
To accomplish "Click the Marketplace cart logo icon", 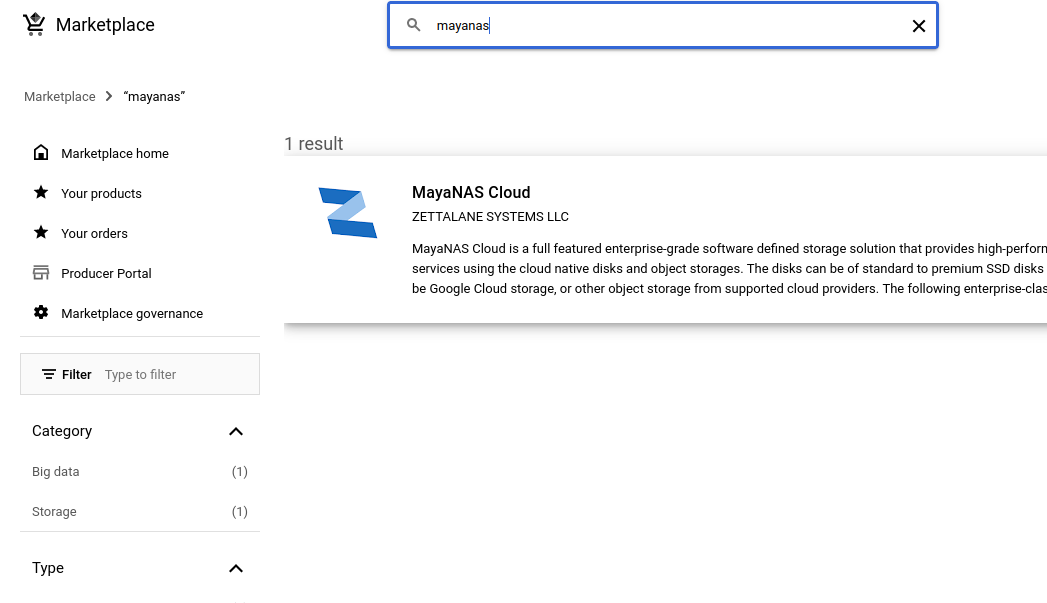I will click(35, 25).
